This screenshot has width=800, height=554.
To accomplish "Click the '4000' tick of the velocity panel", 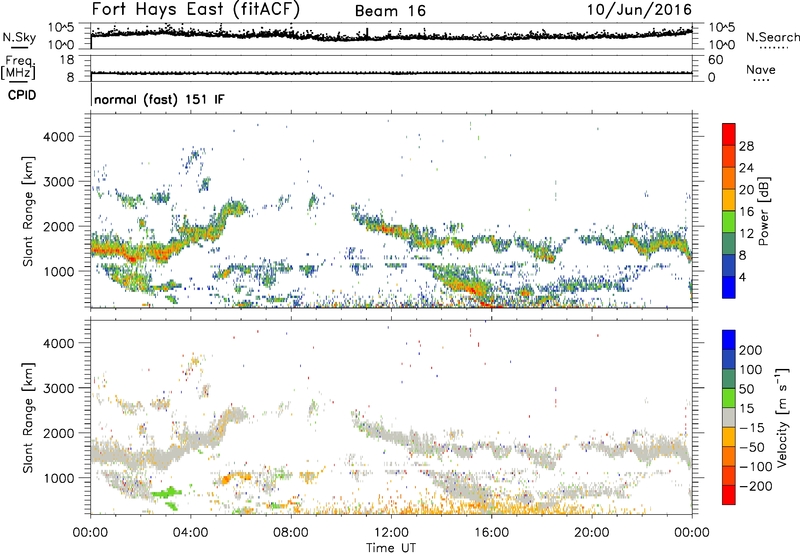I will (58, 343).
